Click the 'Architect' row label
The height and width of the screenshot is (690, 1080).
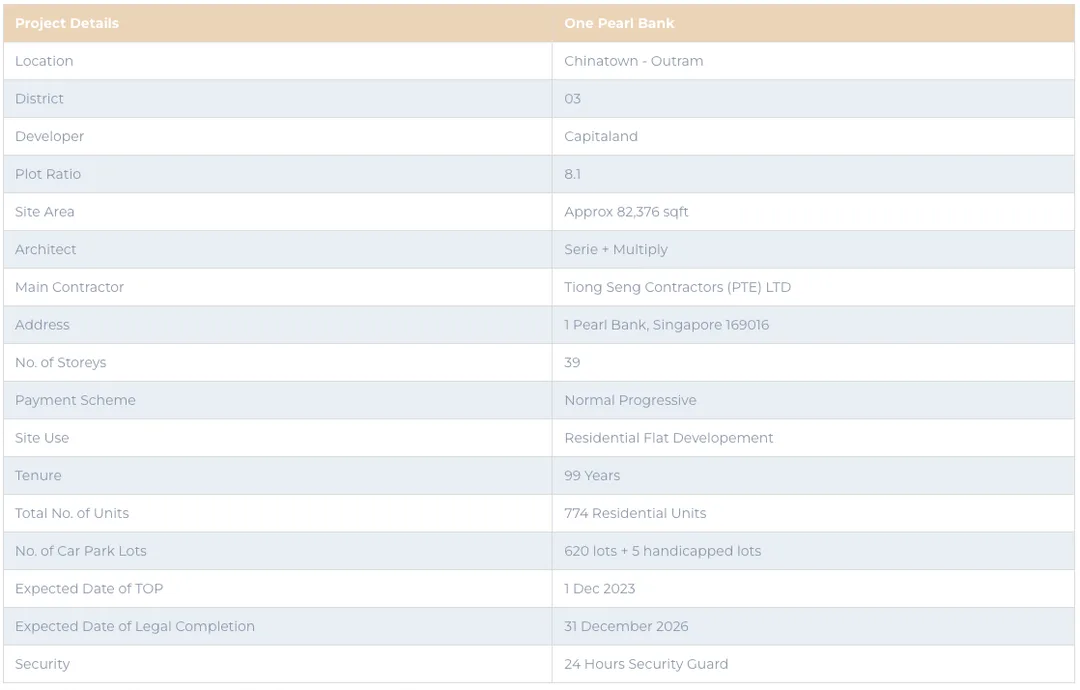[x=45, y=249]
